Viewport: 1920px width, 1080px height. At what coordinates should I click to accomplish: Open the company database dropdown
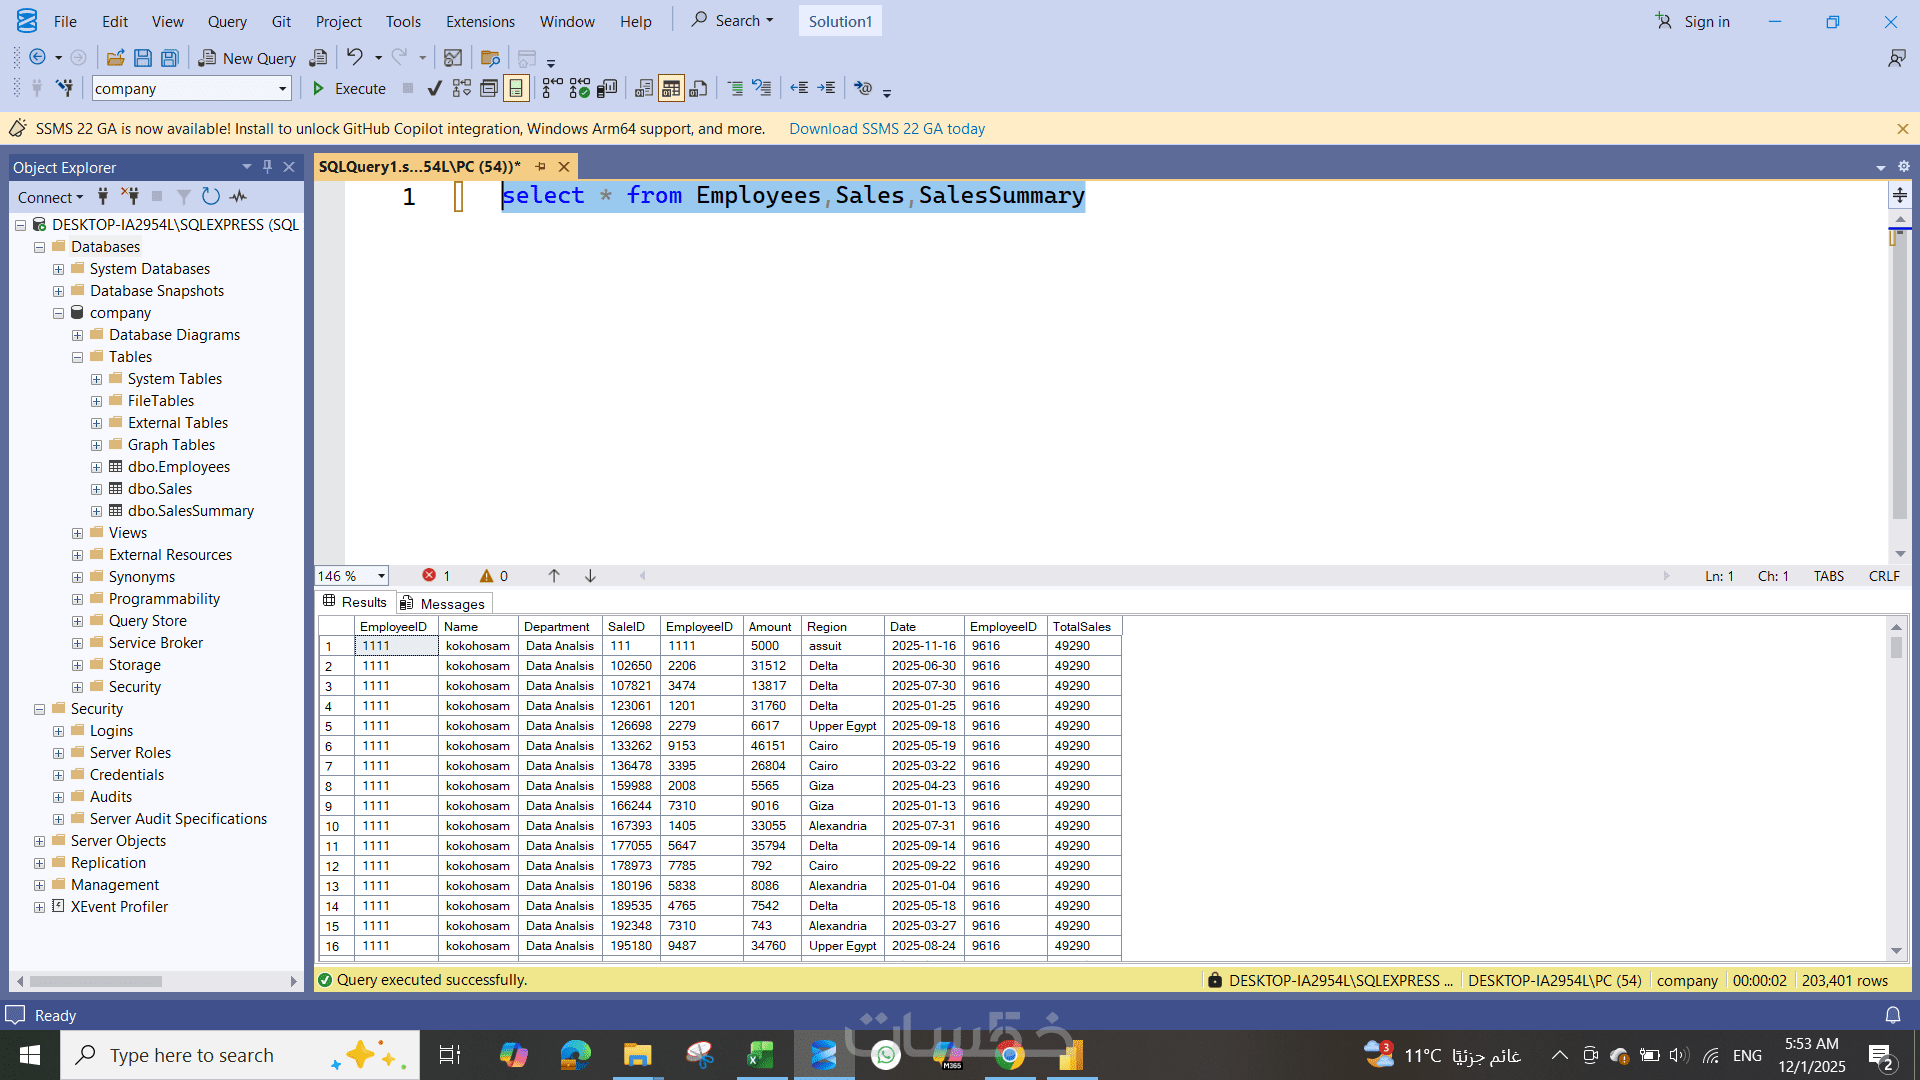point(282,89)
